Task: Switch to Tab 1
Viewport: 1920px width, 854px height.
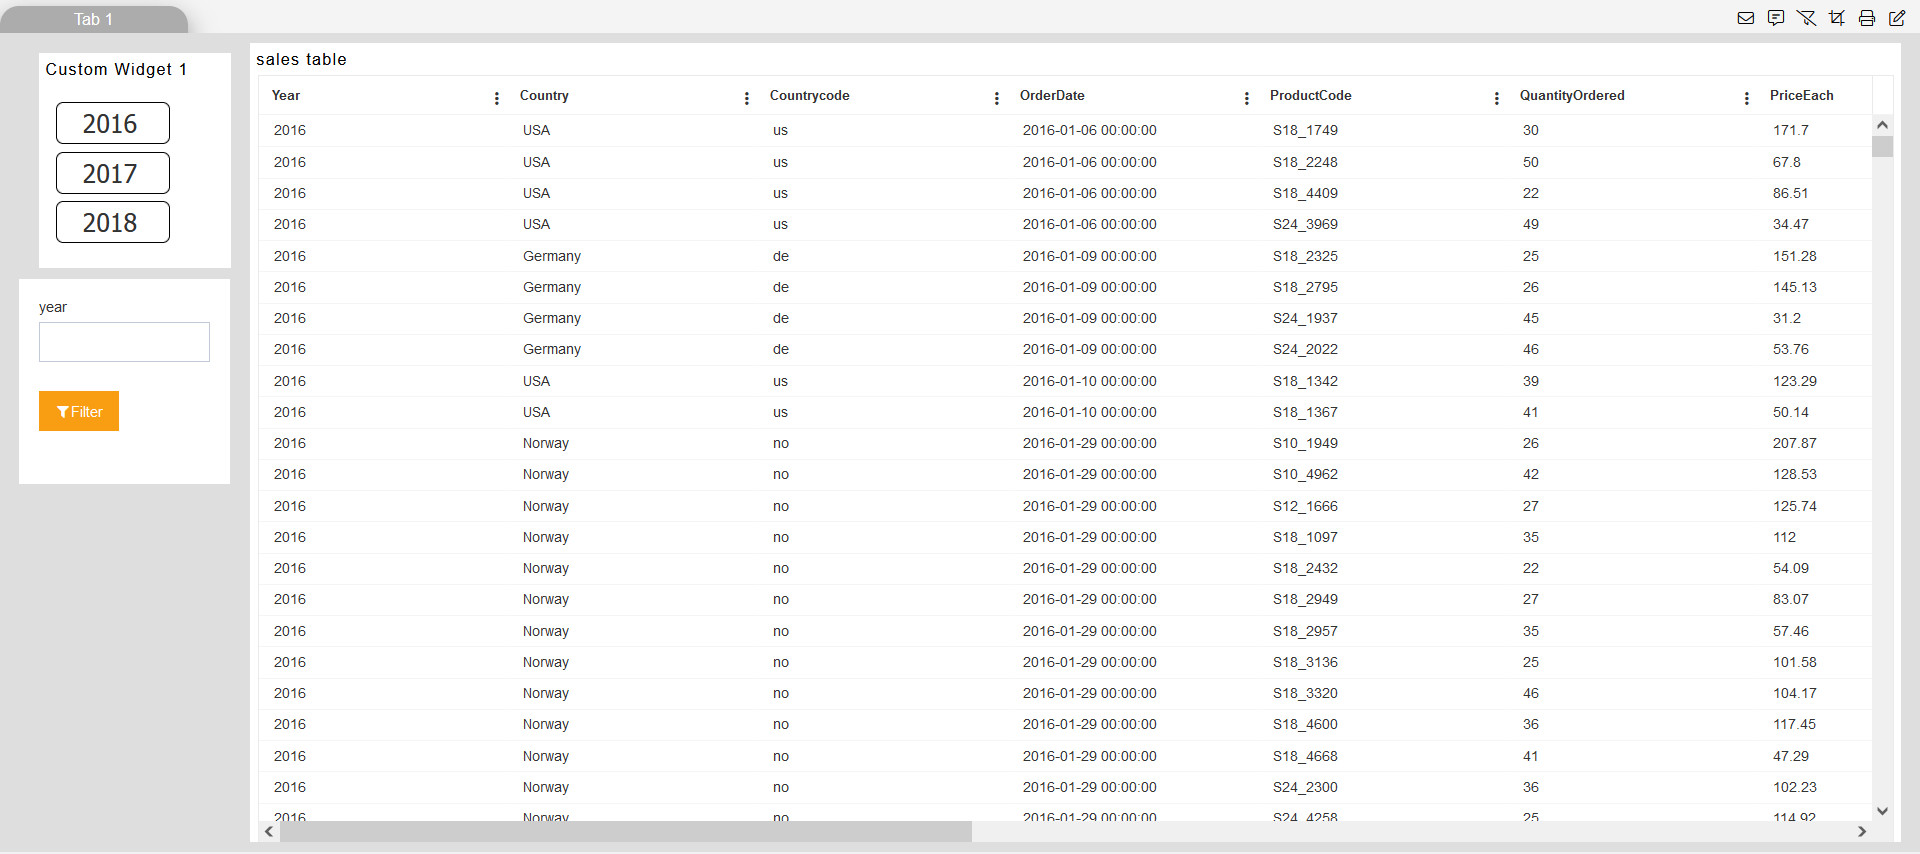Action: point(94,19)
